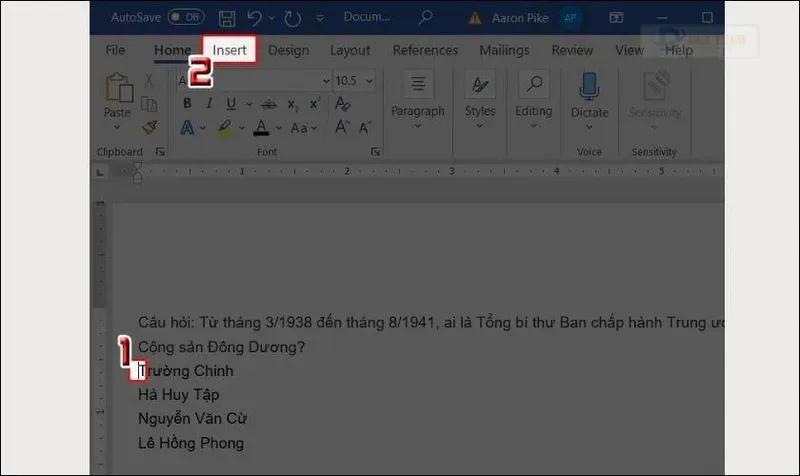Open Customize Quick Access Toolbar dropdown
Image resolution: width=800 pixels, height=476 pixels.
tap(319, 19)
